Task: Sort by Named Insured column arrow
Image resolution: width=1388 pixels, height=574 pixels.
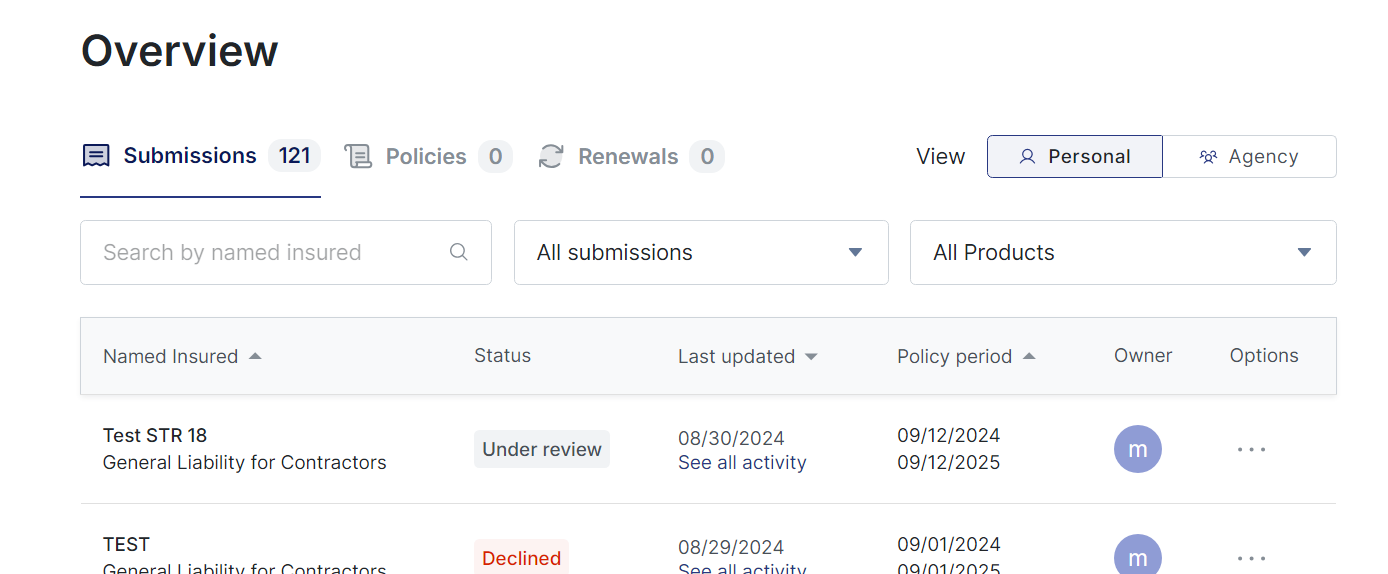Action: pyautogui.click(x=255, y=356)
